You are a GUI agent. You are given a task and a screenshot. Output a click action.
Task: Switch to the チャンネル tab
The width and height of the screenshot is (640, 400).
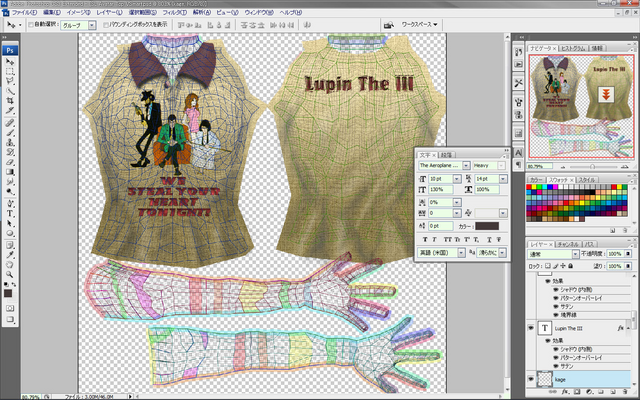tap(568, 244)
